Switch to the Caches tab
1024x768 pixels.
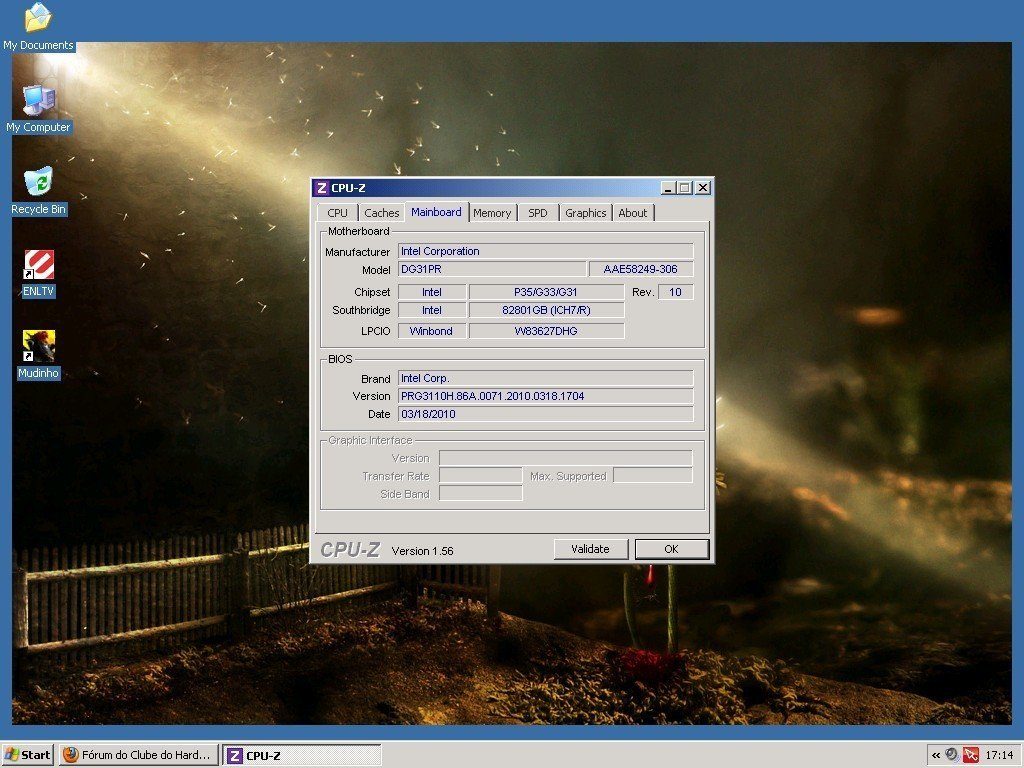(x=381, y=213)
